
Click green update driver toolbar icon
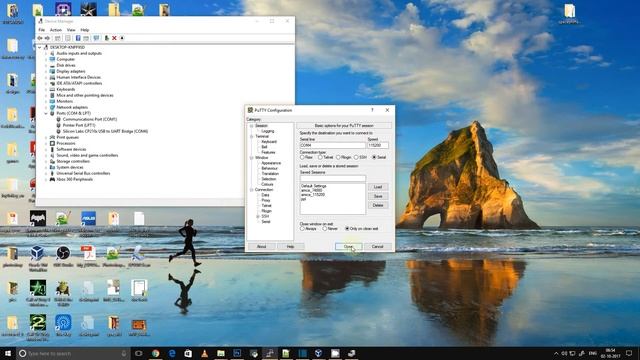click(x=107, y=38)
